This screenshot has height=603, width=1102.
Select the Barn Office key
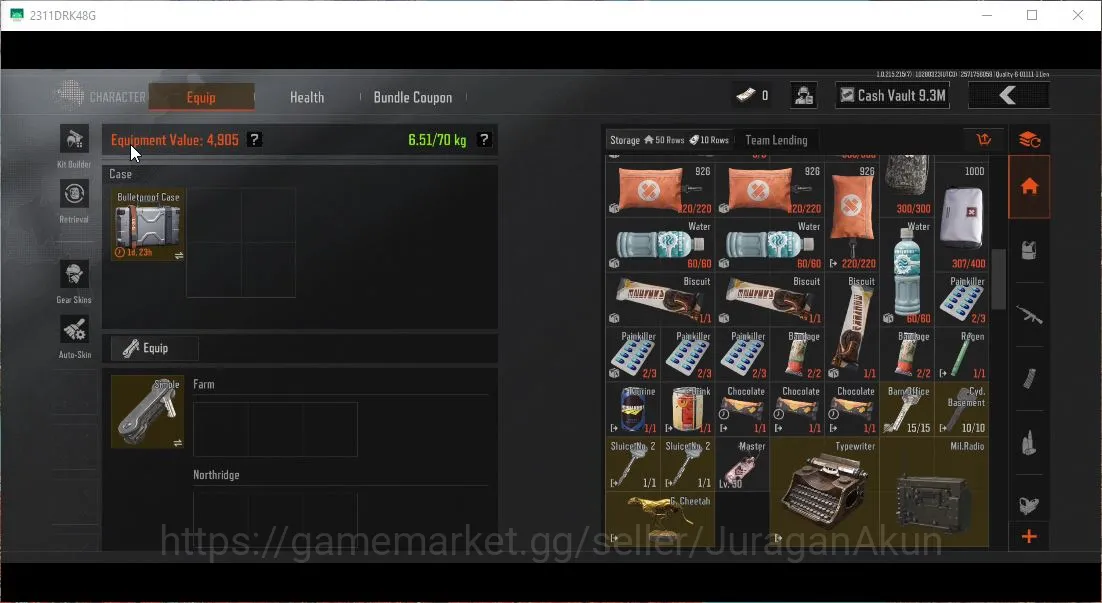907,409
